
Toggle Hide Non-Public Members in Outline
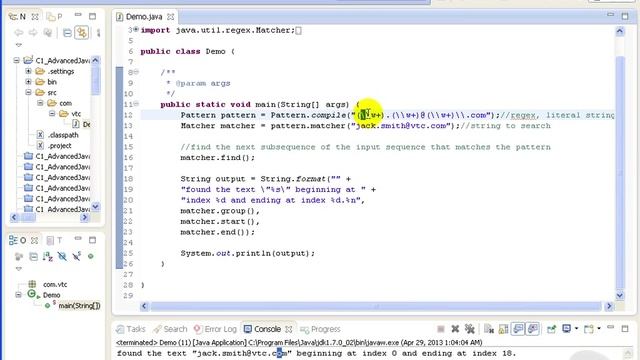pyautogui.click(x=91, y=256)
